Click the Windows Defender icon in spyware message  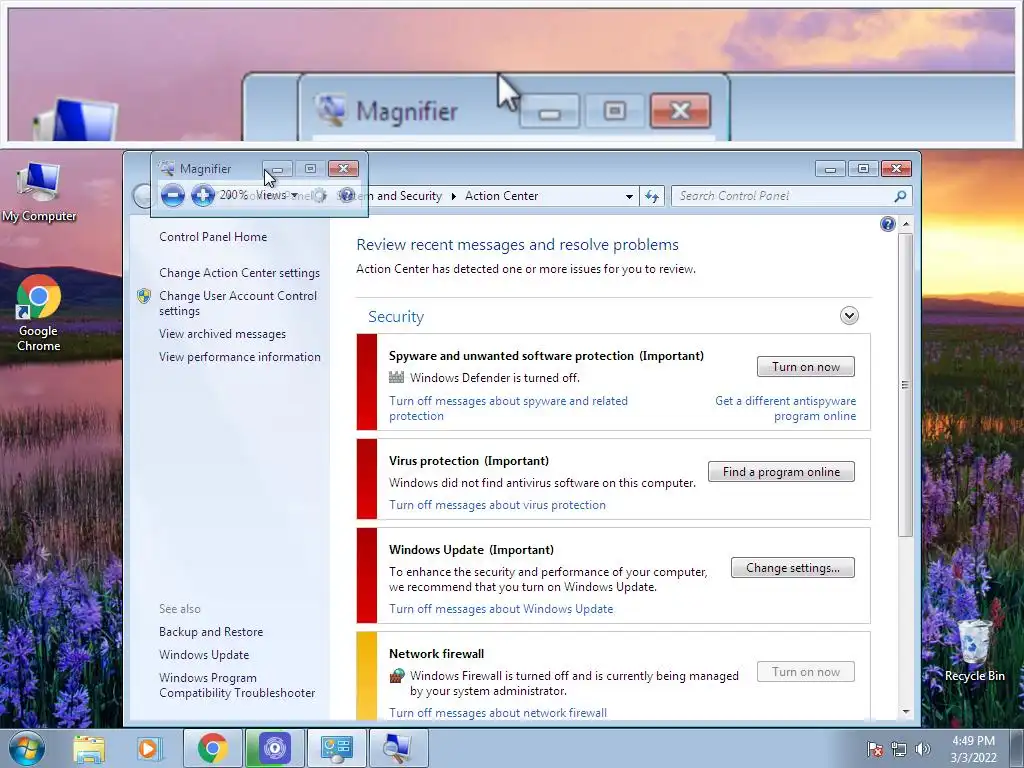(x=396, y=377)
